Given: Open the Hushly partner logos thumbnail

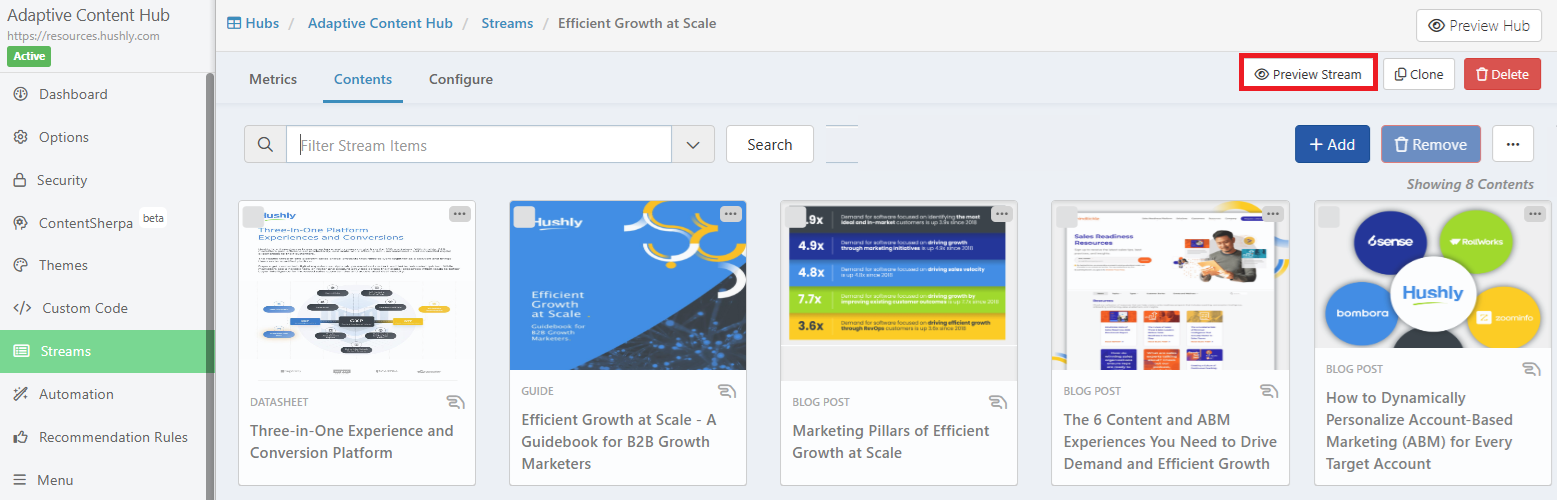Looking at the screenshot, I should coord(1433,275).
